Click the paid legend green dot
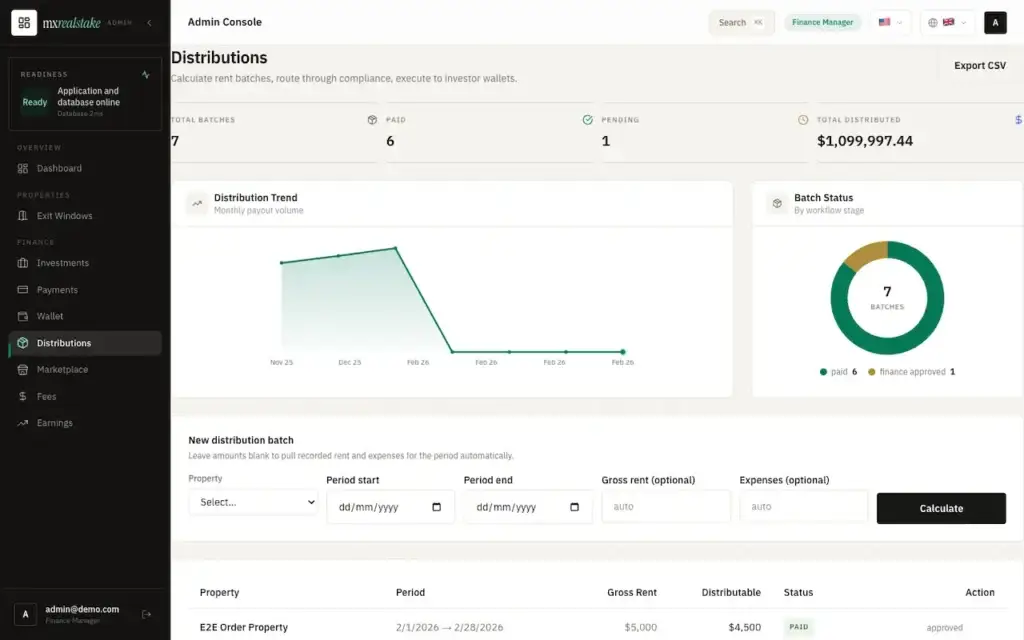This screenshot has height=640, width=1024. [823, 372]
